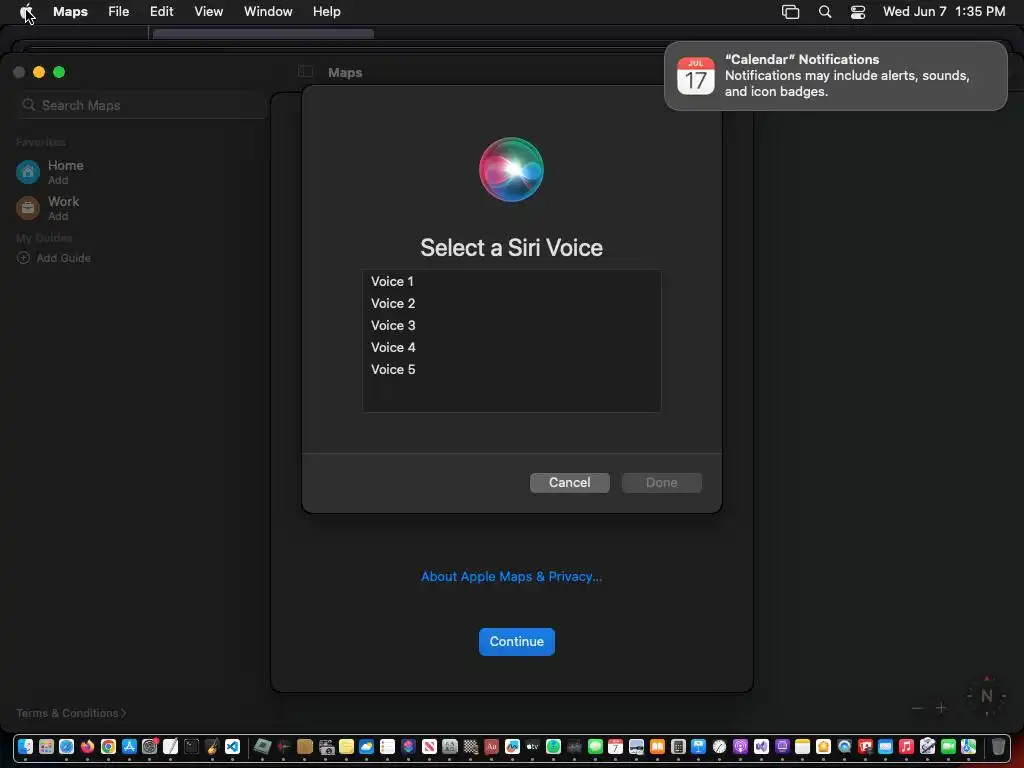Open Stickies from the Dock
The width and height of the screenshot is (1024, 768).
pos(346,746)
